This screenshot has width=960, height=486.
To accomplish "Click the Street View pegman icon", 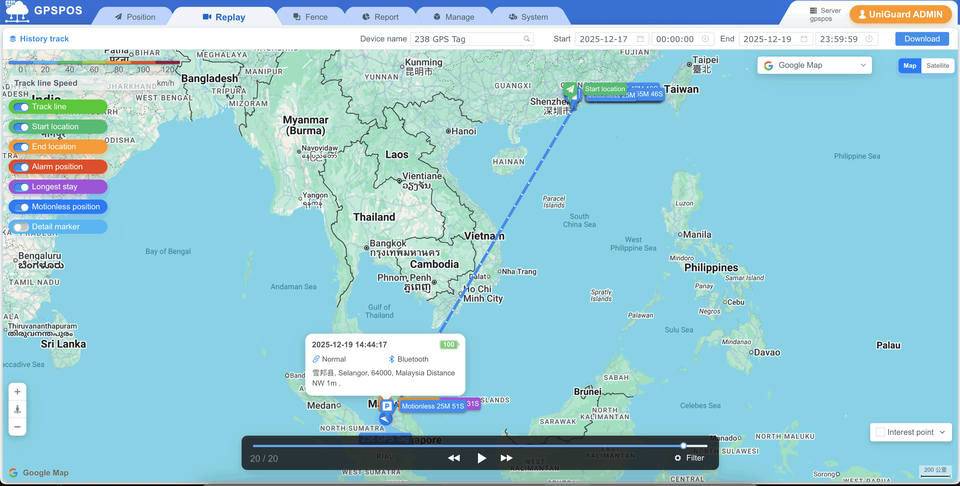I will 17,409.
